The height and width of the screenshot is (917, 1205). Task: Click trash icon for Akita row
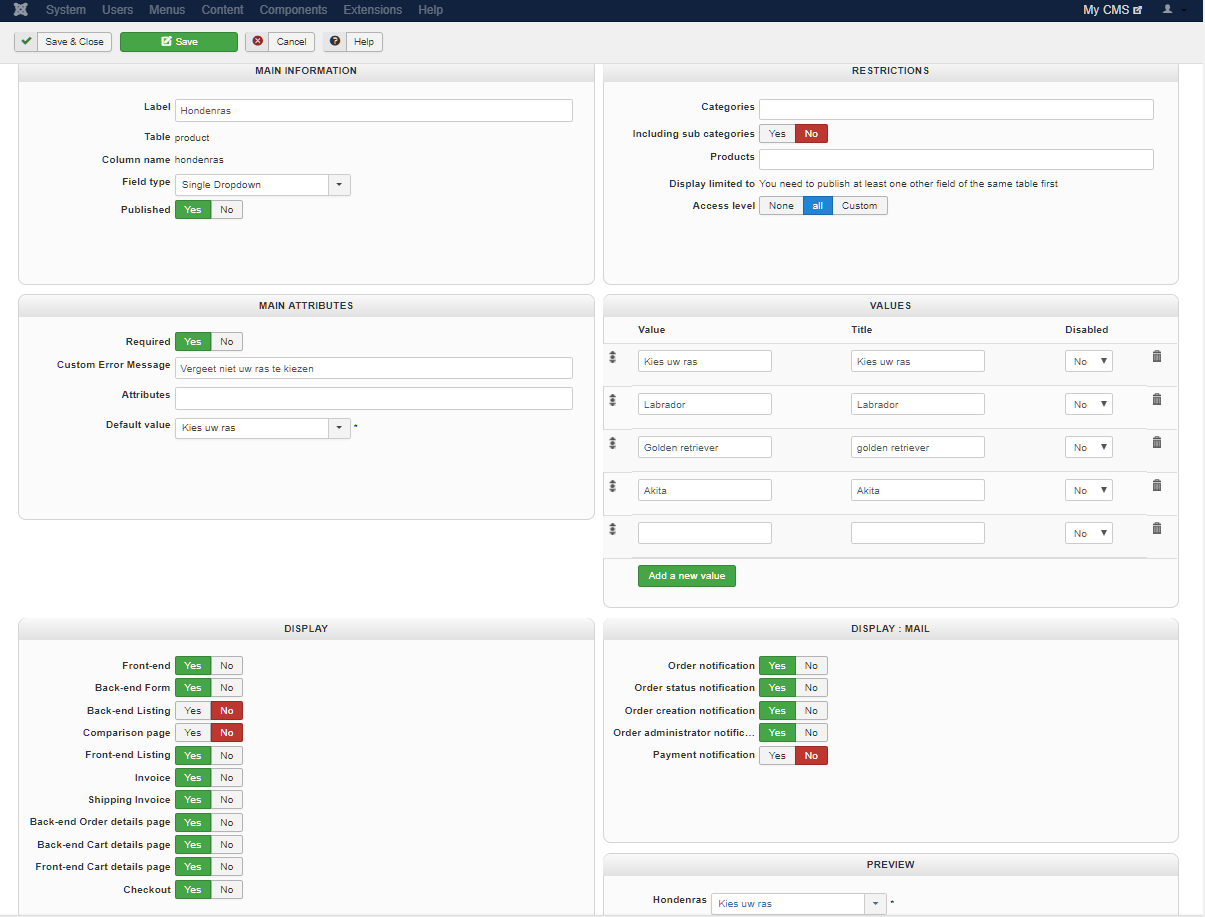pos(1157,485)
